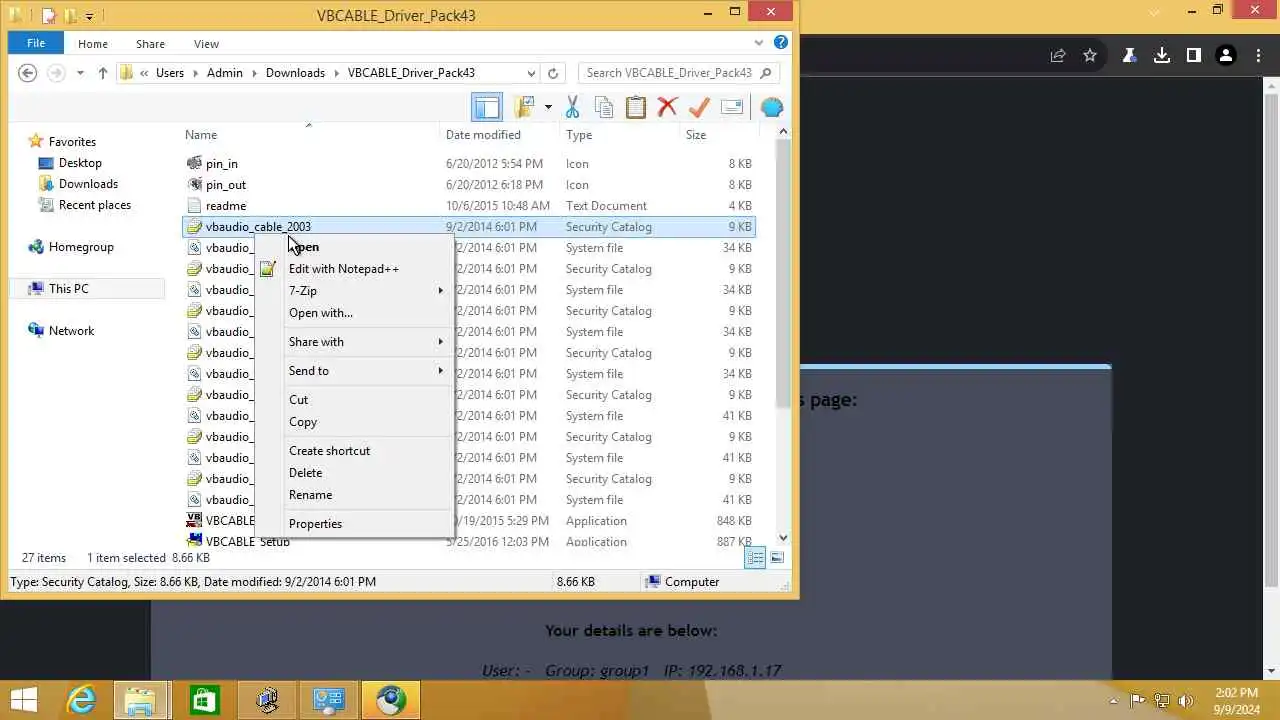Viewport: 1280px width, 720px height.
Task: Switch to the details view layout button
Action: coord(756,558)
